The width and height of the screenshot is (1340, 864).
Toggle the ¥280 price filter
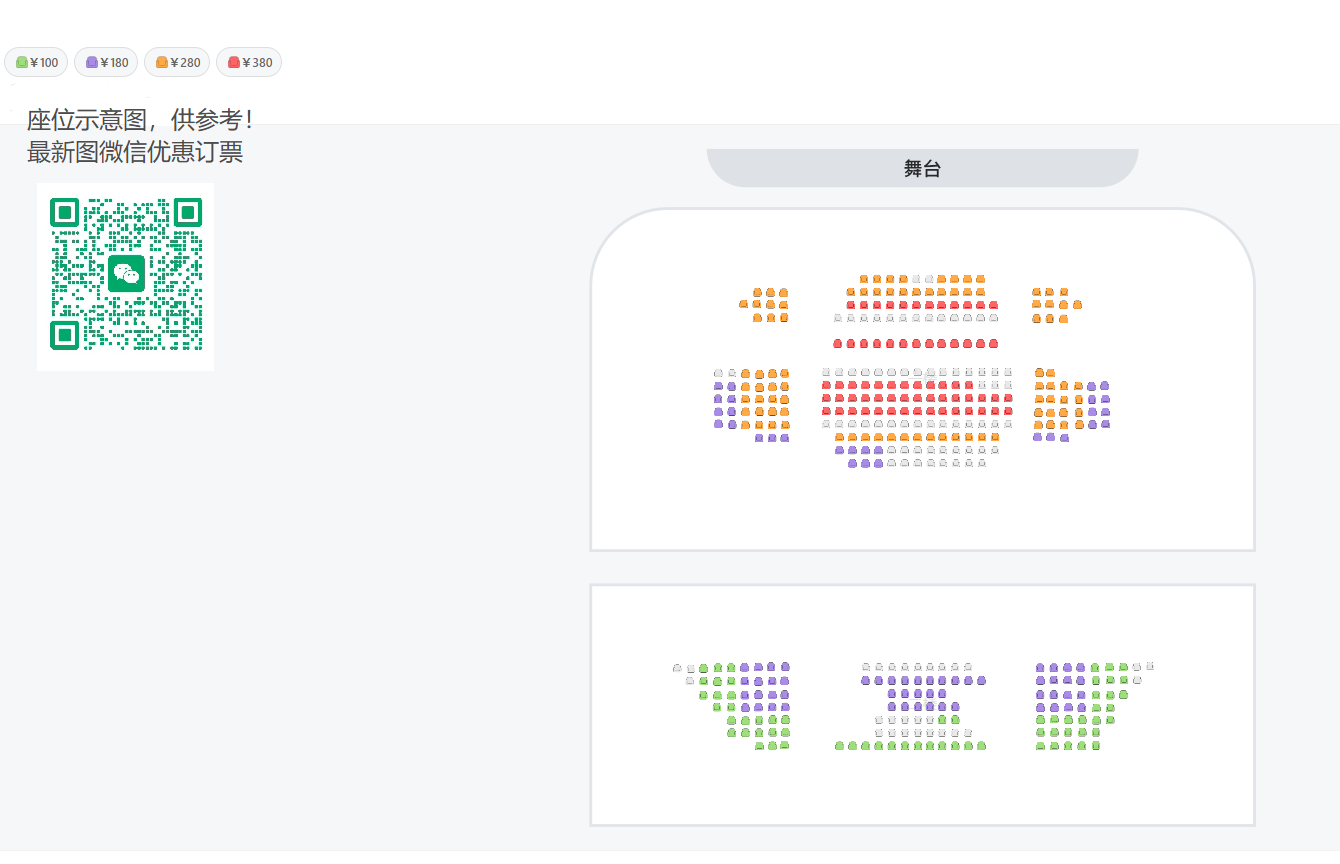point(178,63)
